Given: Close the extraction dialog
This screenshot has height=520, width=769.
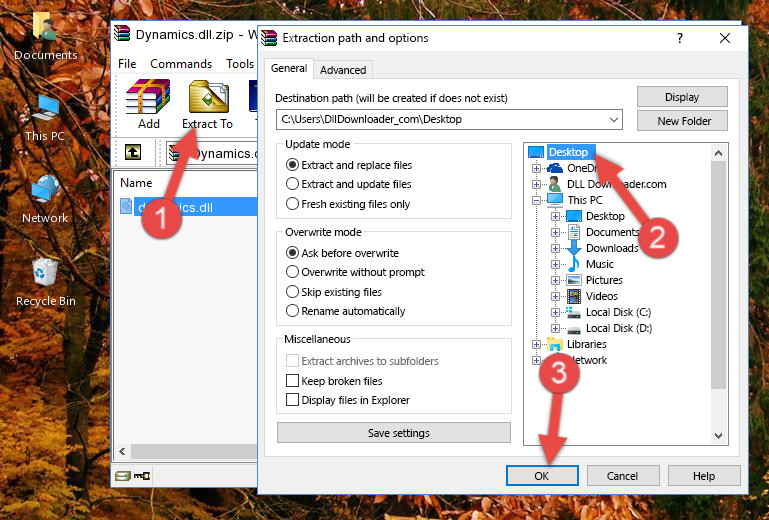Looking at the screenshot, I should click(725, 38).
